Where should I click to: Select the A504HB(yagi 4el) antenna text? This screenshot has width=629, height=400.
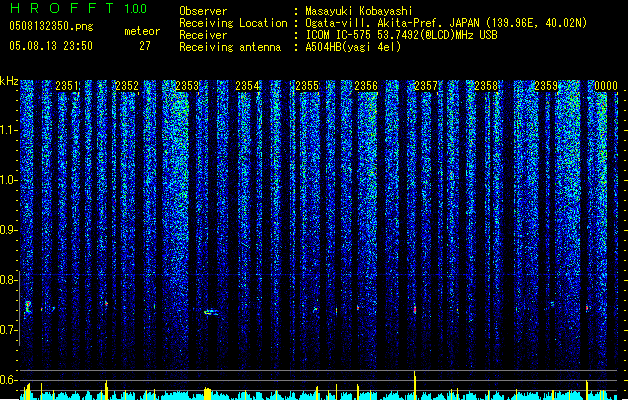353,47
